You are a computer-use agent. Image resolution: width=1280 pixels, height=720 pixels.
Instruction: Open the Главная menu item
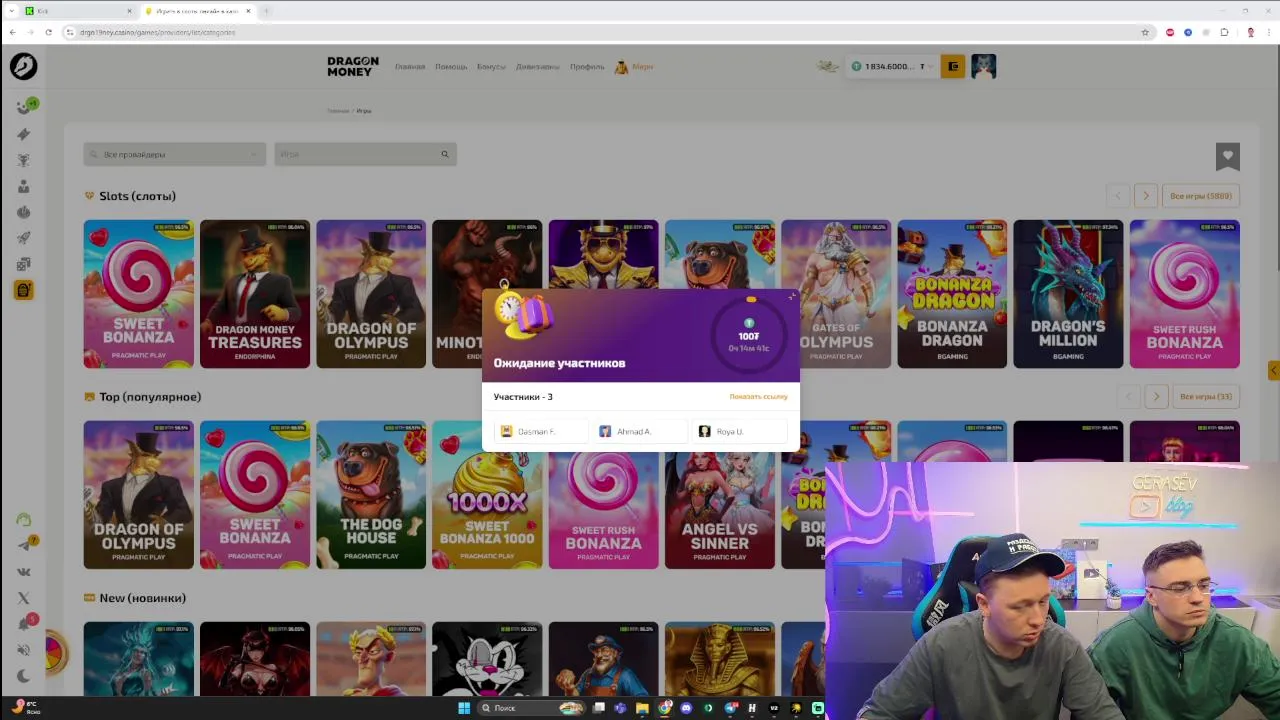[x=410, y=67]
